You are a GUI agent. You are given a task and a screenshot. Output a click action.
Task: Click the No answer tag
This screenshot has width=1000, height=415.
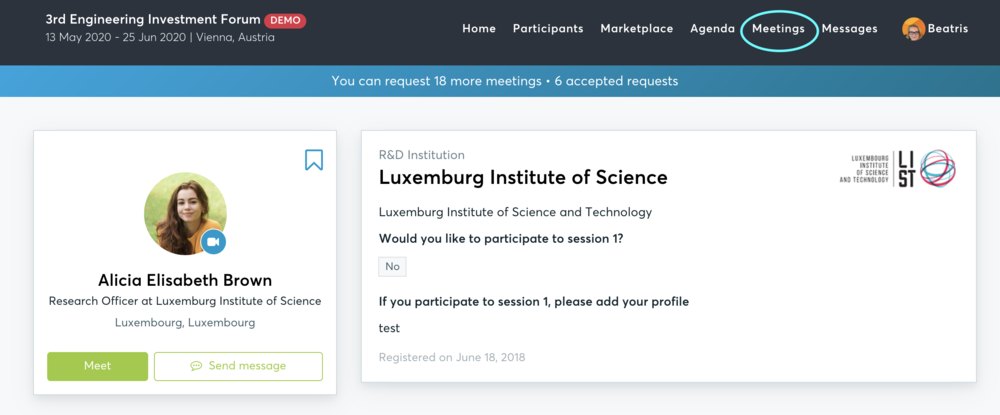coord(392,266)
